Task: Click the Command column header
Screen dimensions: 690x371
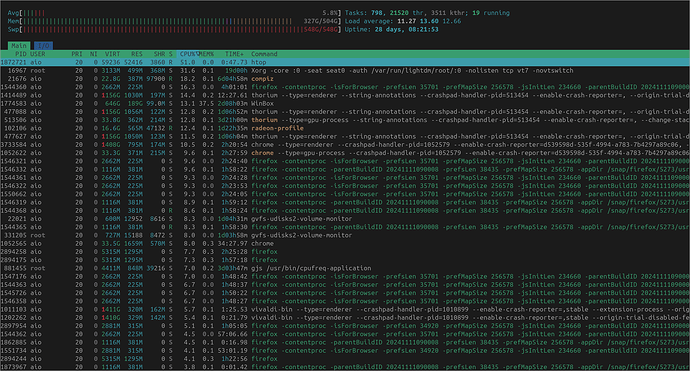Action: [x=264, y=54]
